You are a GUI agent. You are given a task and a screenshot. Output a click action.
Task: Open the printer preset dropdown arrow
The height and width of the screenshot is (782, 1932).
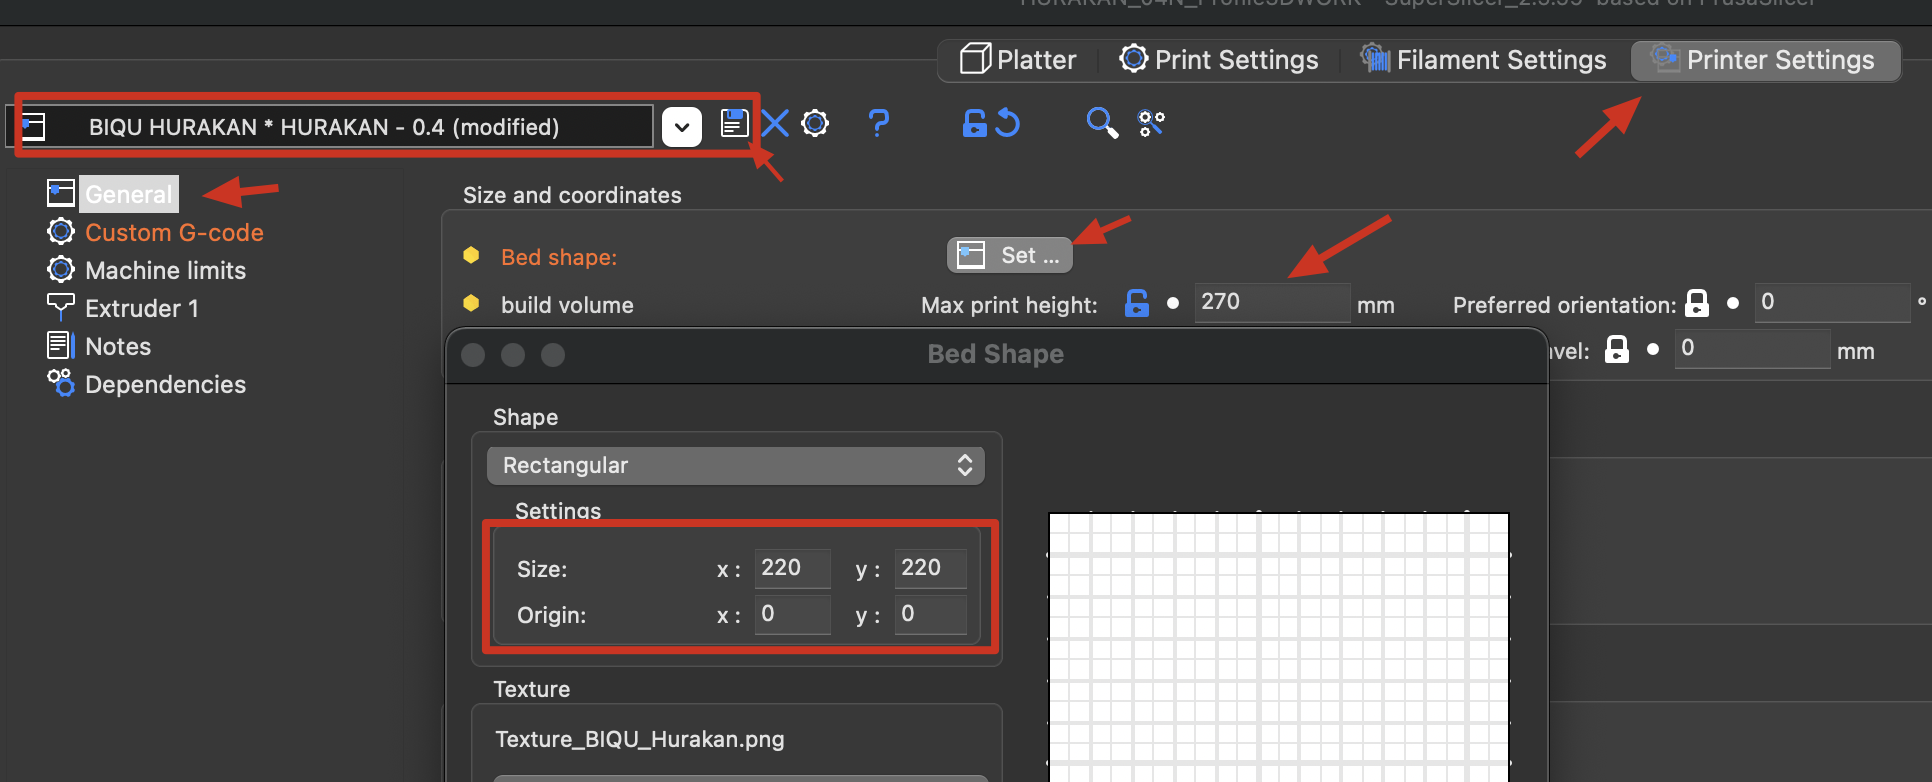(682, 127)
